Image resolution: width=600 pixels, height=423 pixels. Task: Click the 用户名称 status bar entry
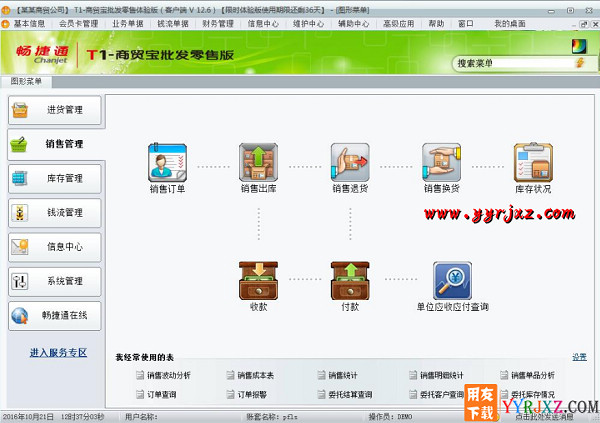click(141, 416)
